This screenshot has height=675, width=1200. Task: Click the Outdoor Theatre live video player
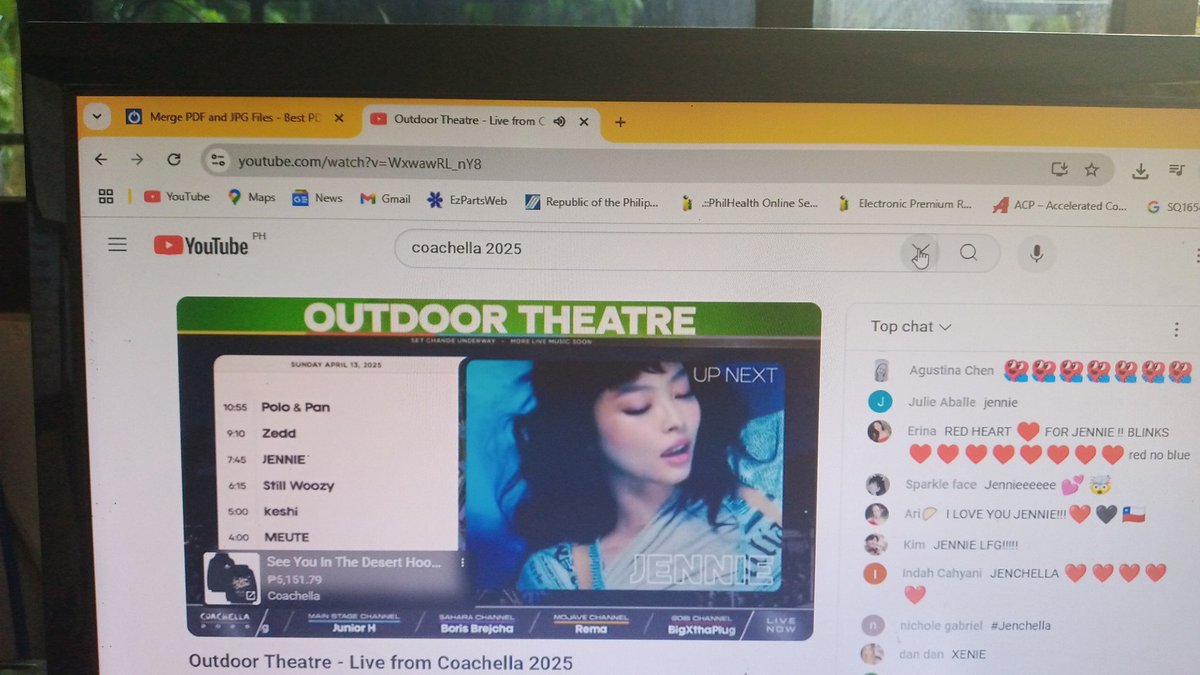point(498,470)
